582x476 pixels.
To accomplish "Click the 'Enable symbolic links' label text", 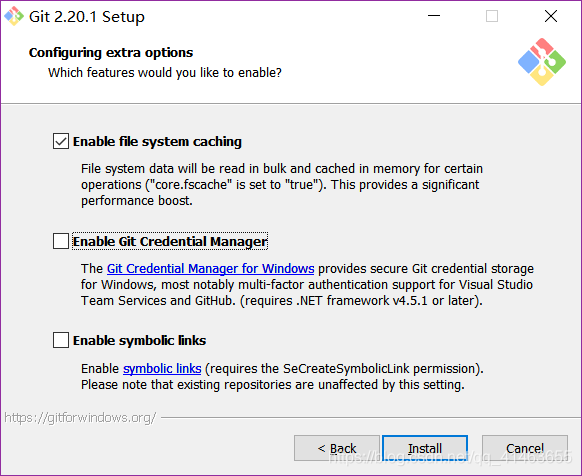I will pyautogui.click(x=140, y=340).
